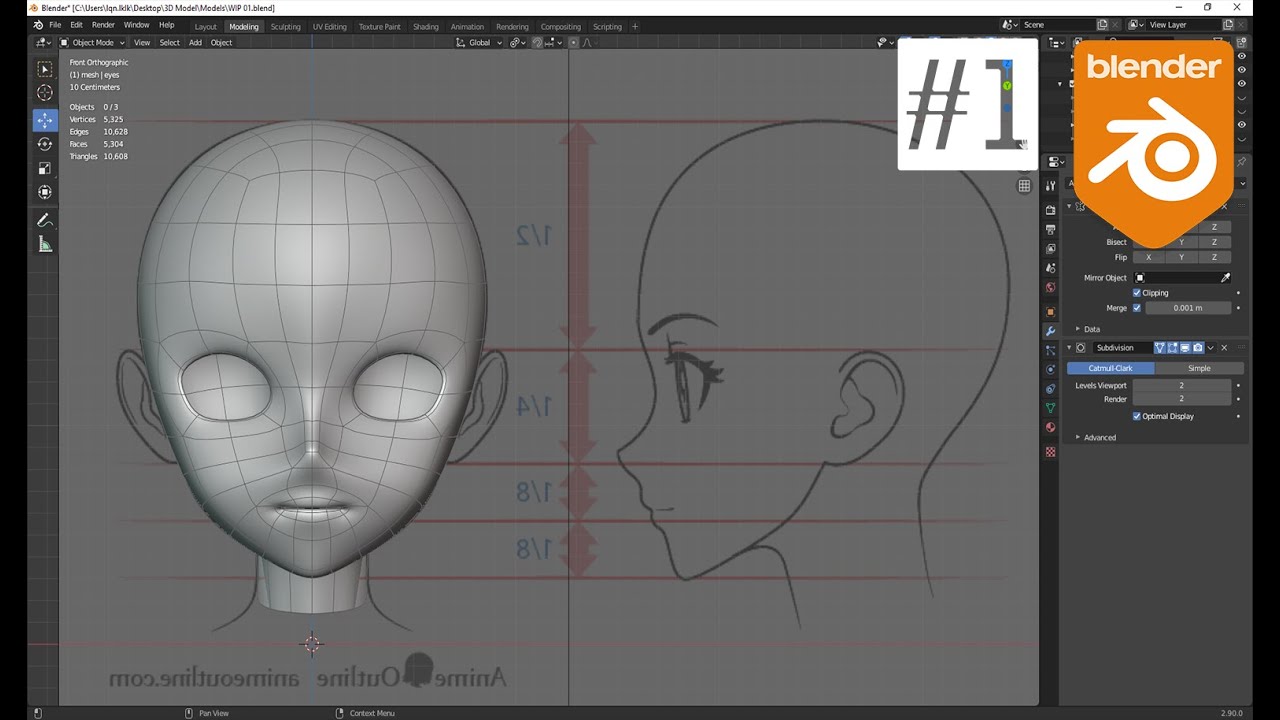Adjust the Levels Viewport value field

(x=1181, y=385)
